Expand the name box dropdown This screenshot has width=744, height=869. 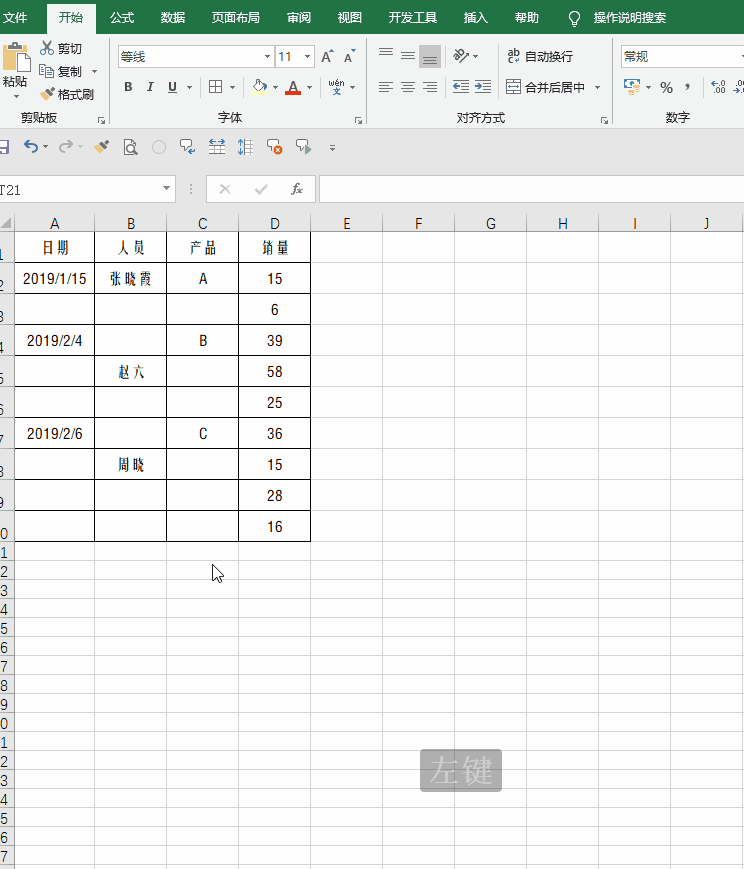coord(166,189)
